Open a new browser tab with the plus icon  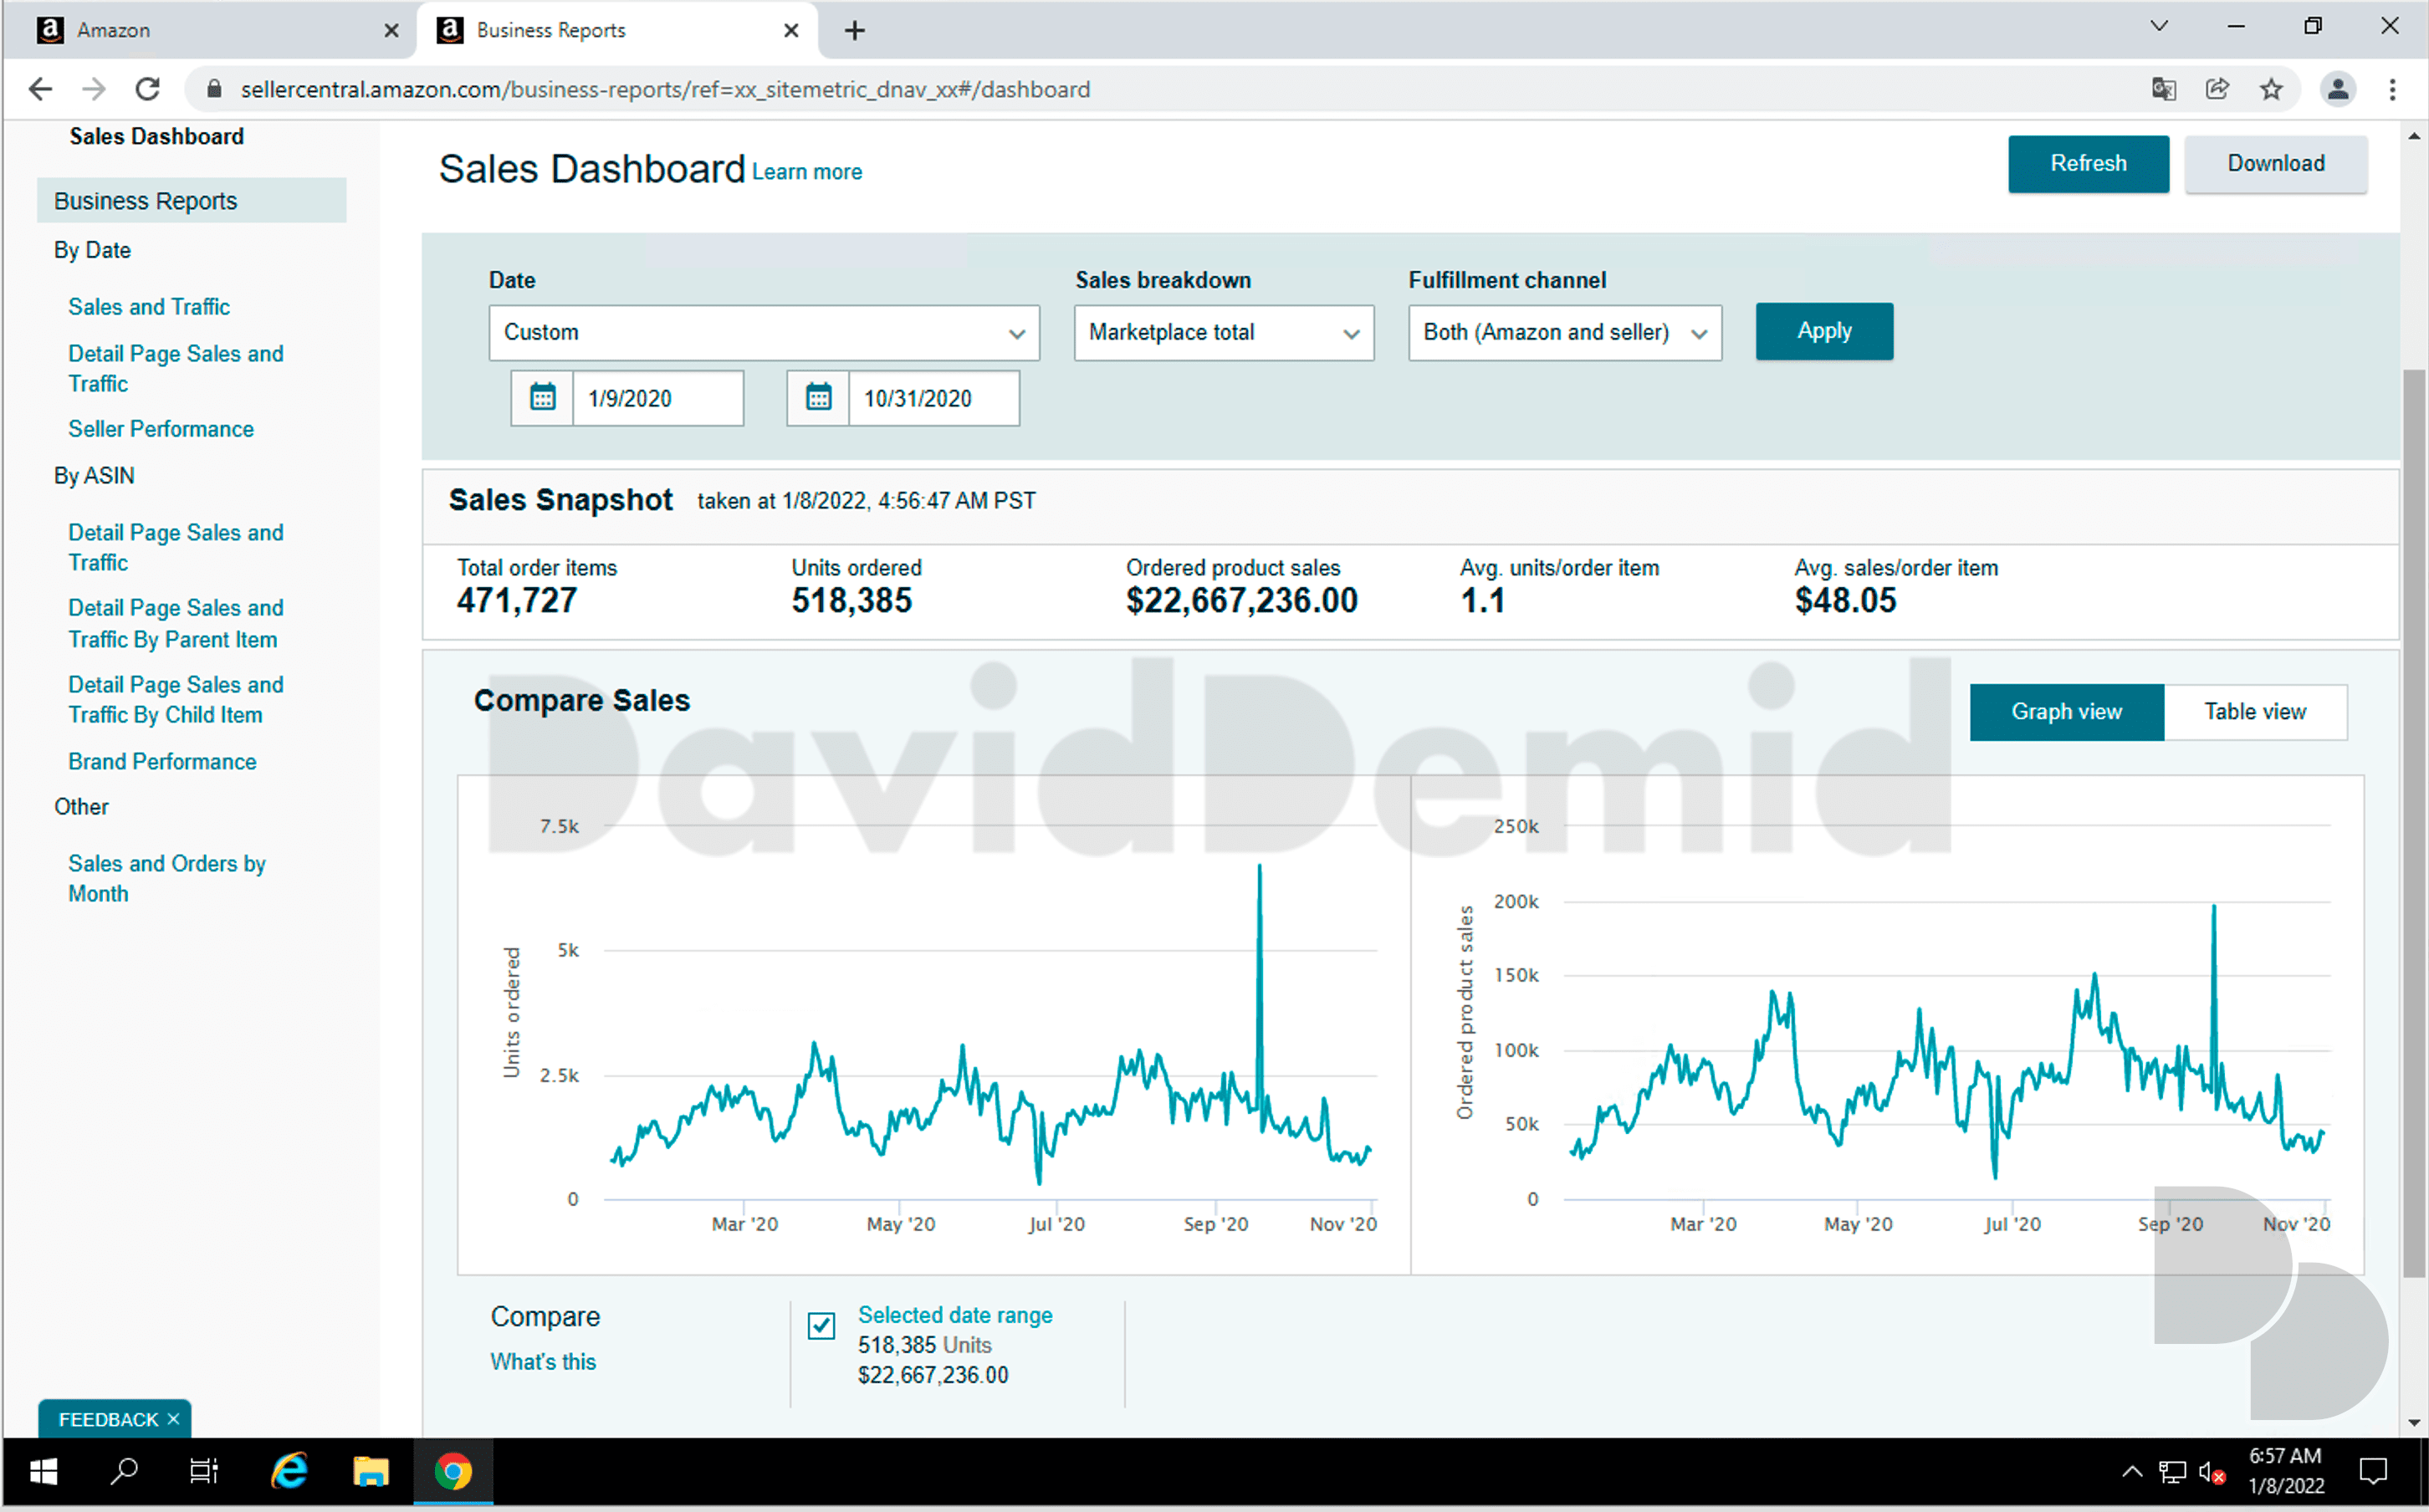(854, 30)
